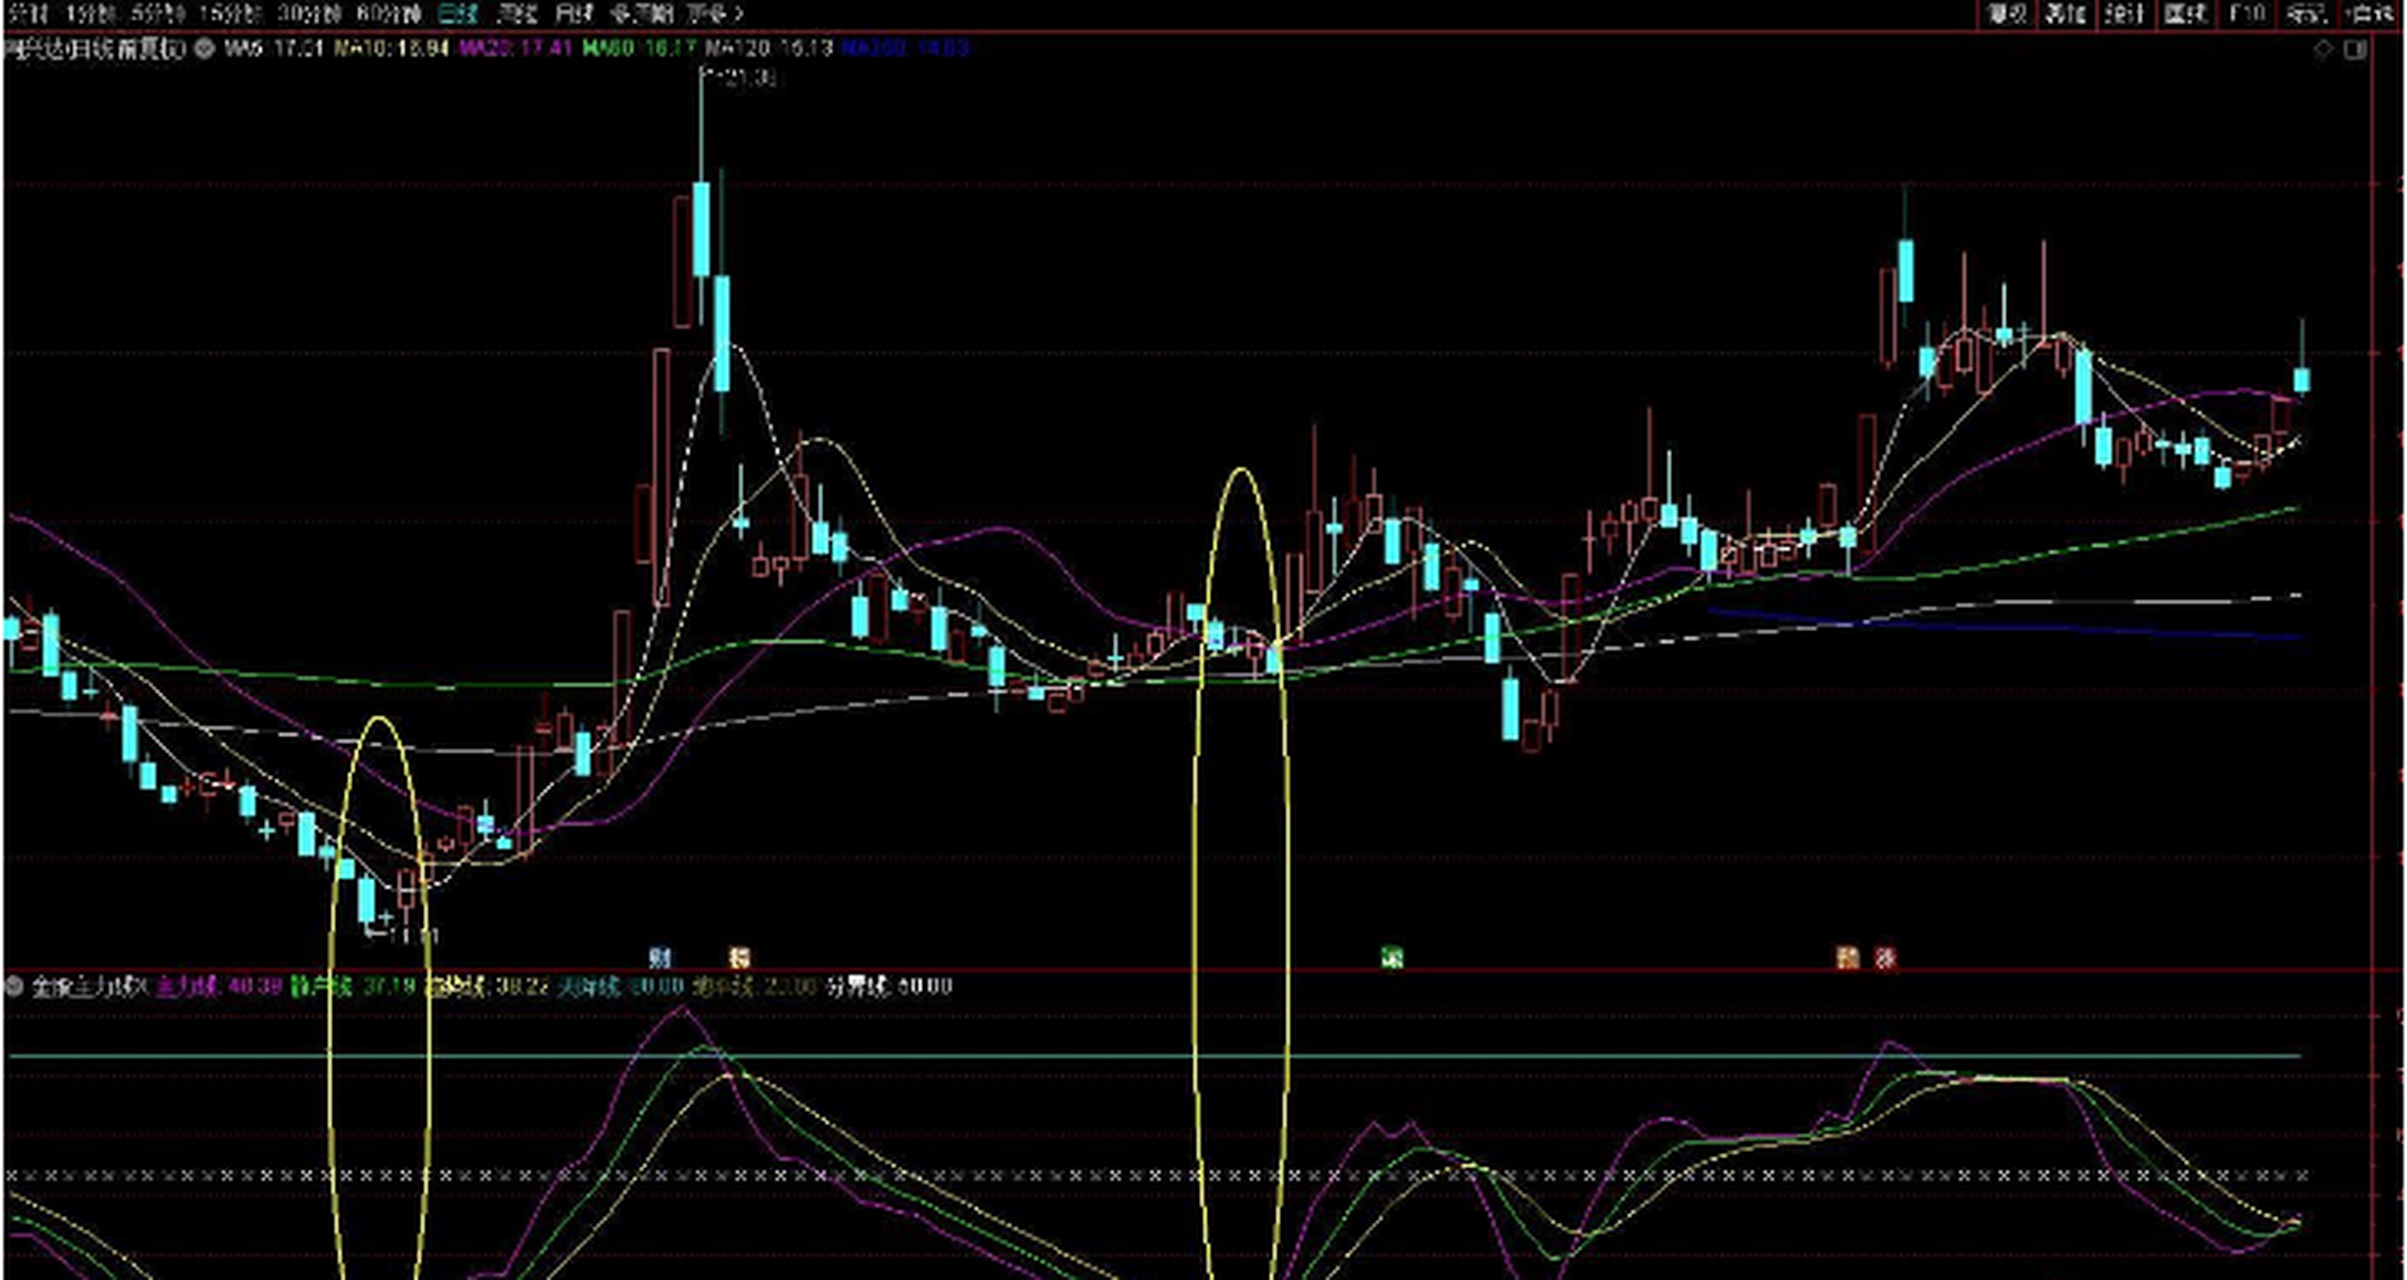Click the yellow MA10 label
2407x1280 pixels.
pos(390,48)
